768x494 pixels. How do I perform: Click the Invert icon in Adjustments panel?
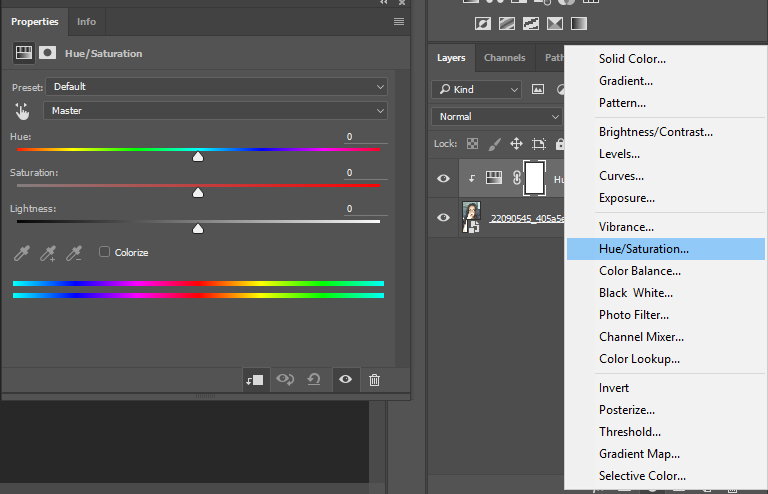point(483,24)
